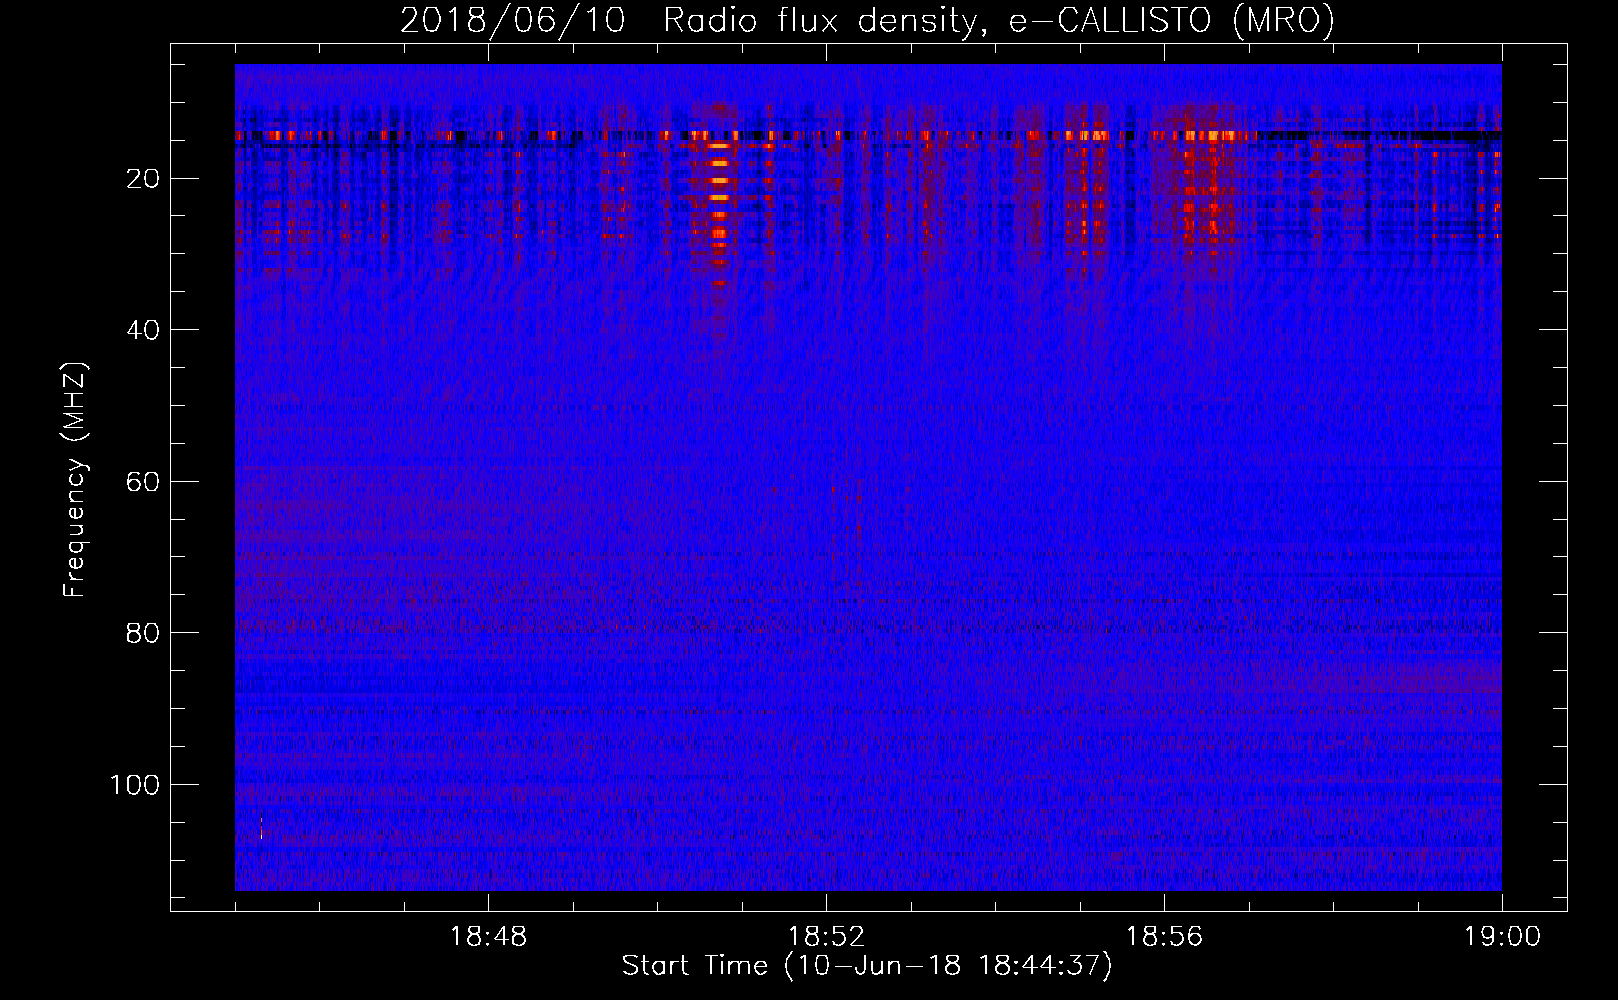Viewport: 1618px width, 1000px height.
Task: Click the 19:00 time tick label
Action: 1502,937
